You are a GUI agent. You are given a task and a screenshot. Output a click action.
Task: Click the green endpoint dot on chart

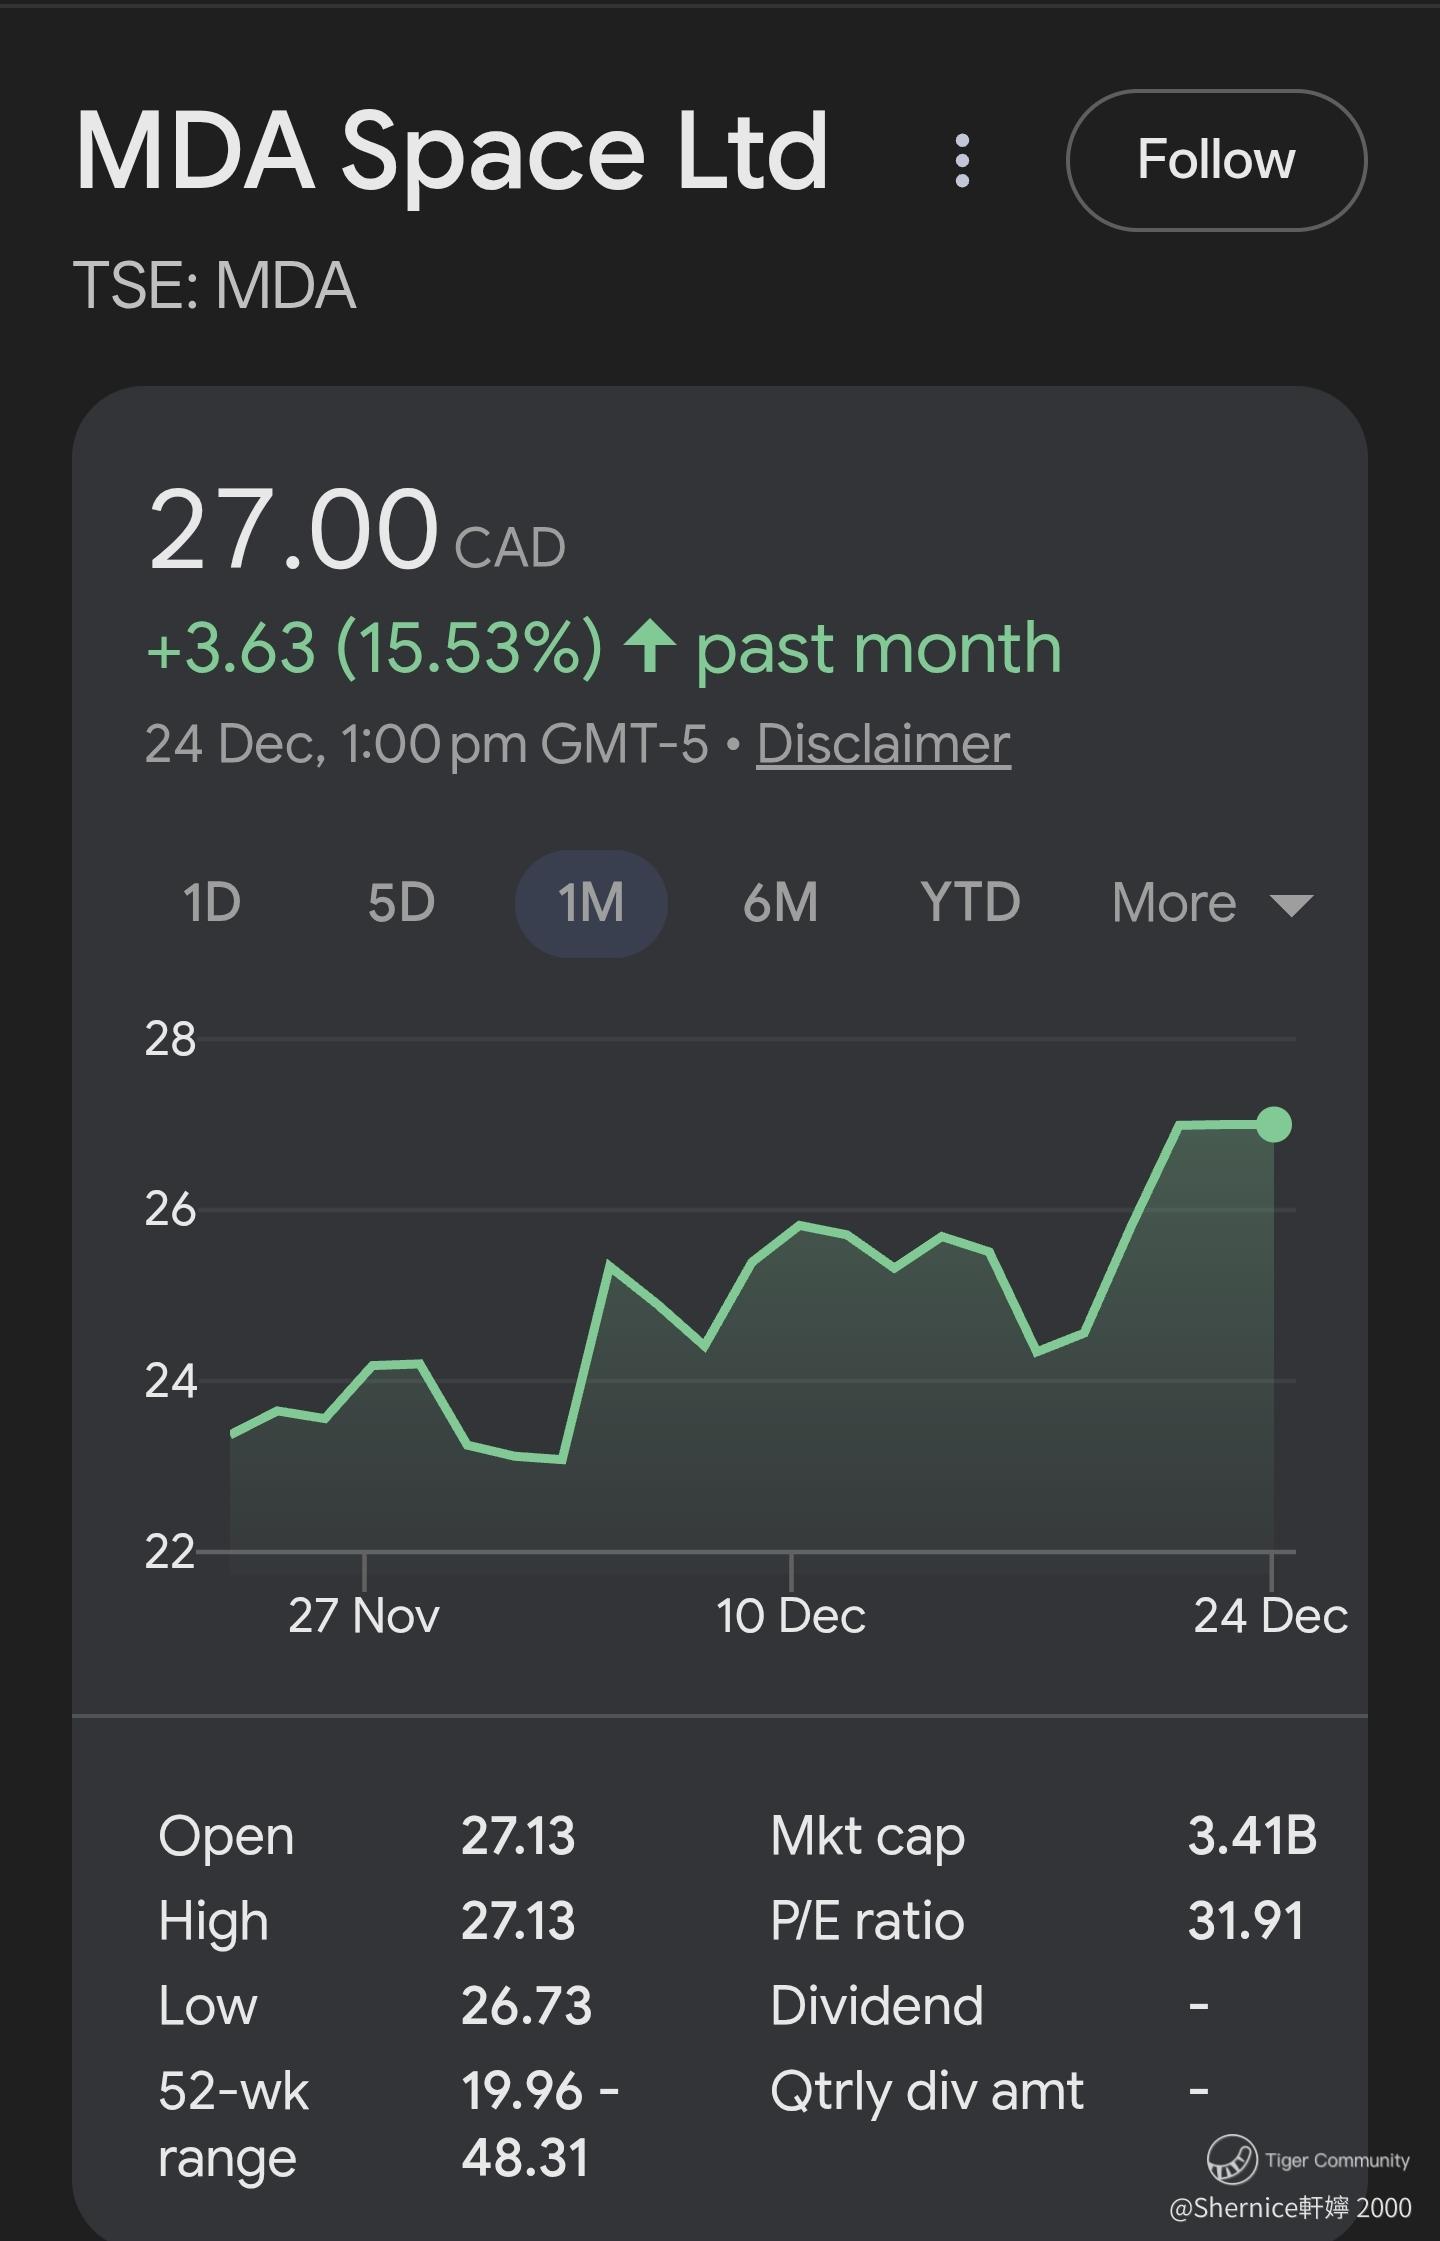pyautogui.click(x=1274, y=1125)
